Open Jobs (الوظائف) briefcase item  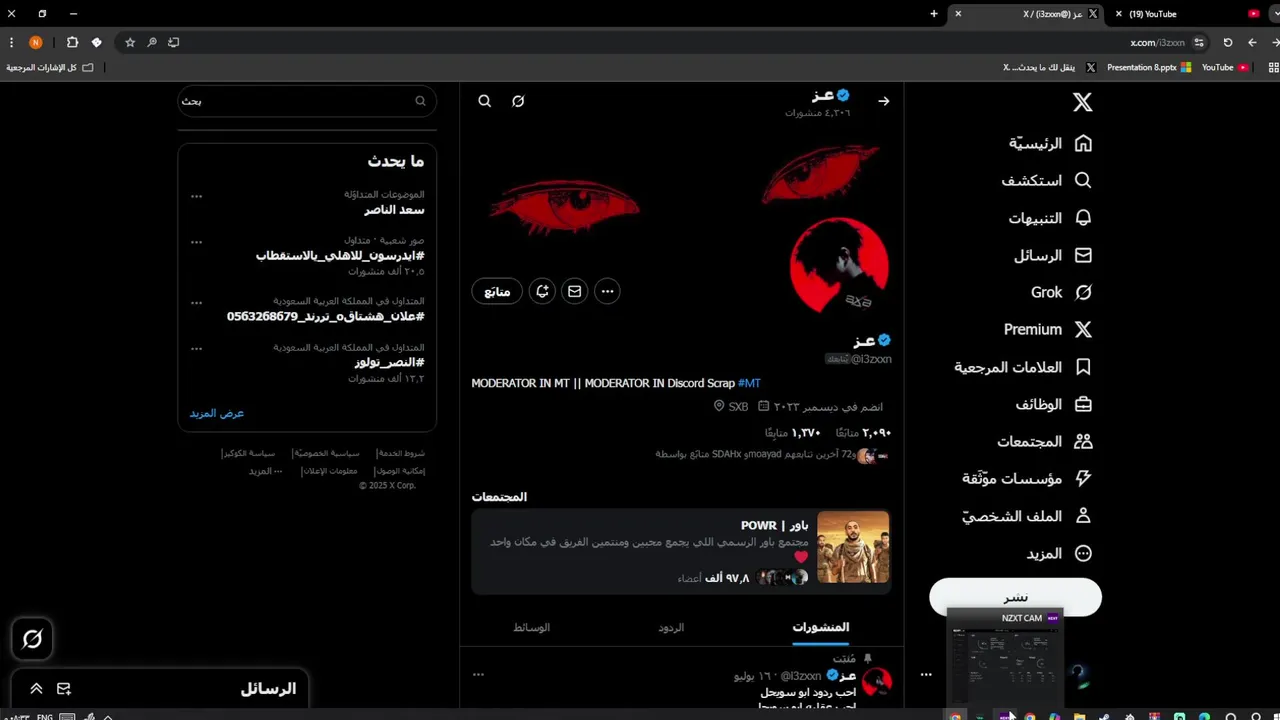point(1054,404)
